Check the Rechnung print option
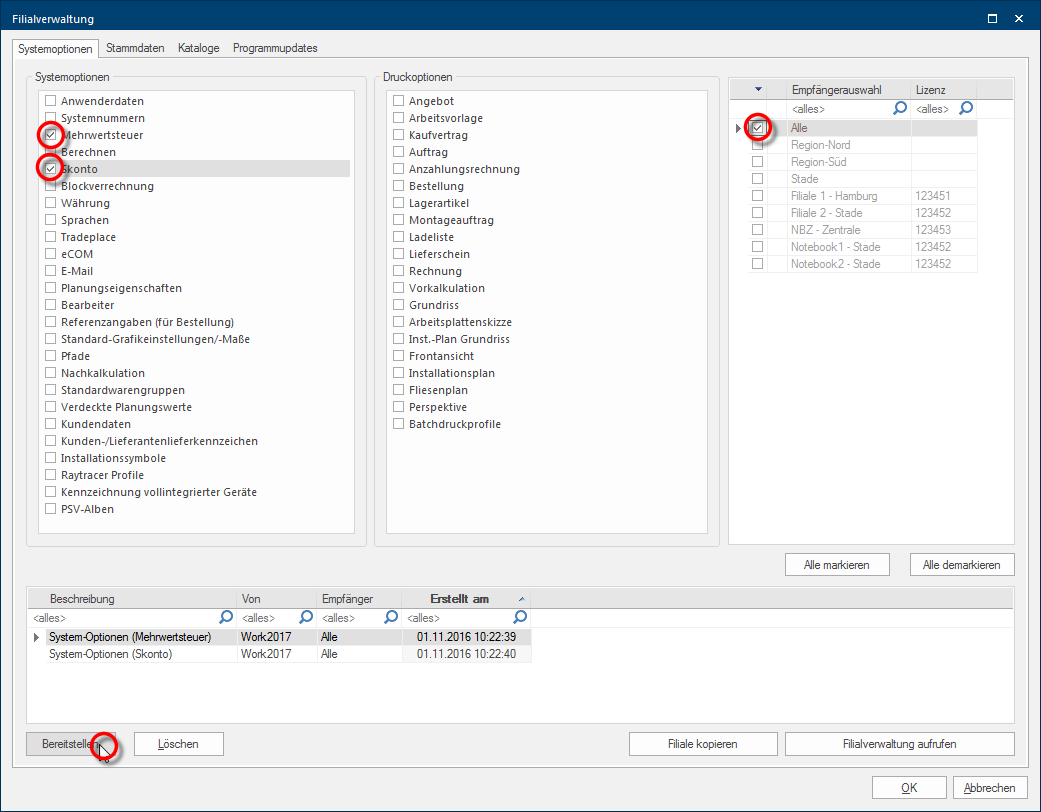Screen dimensions: 1041x812 [399, 271]
